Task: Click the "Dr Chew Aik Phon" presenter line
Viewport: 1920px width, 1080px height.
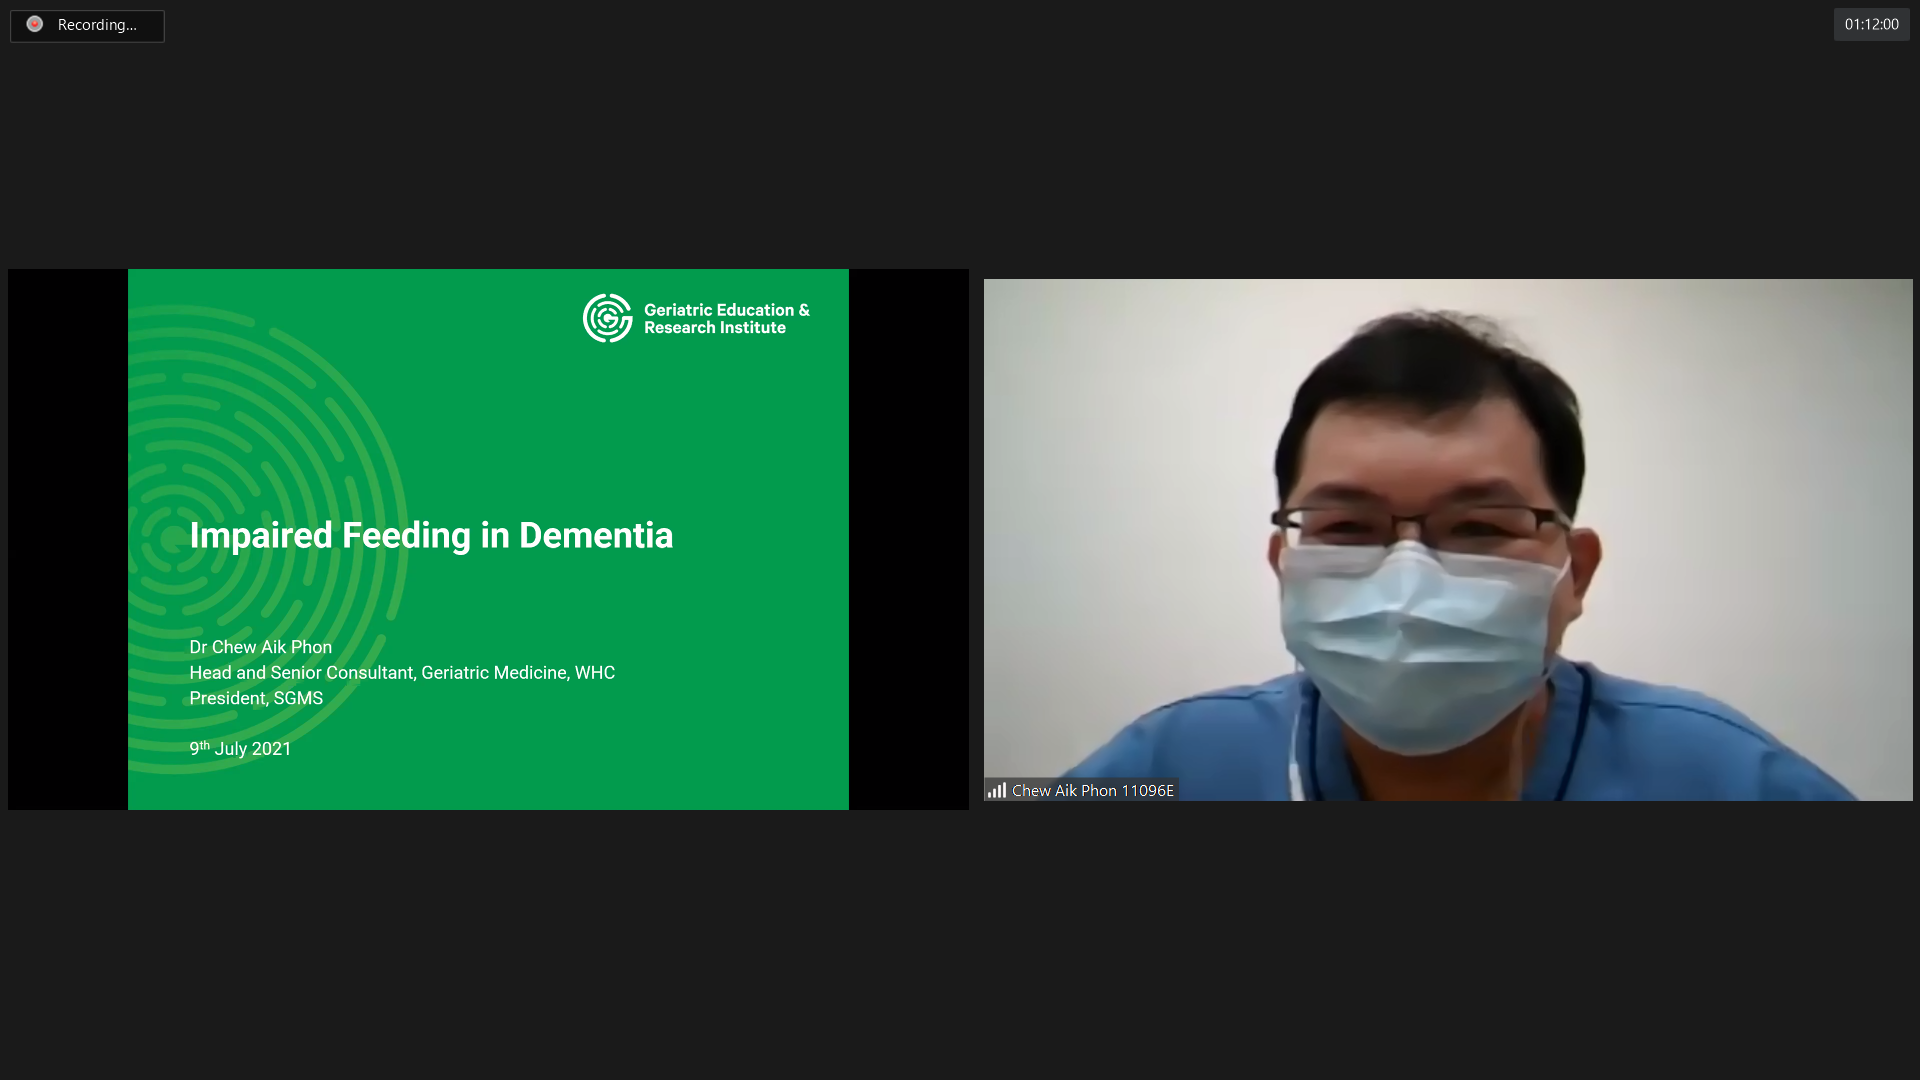Action: point(260,647)
